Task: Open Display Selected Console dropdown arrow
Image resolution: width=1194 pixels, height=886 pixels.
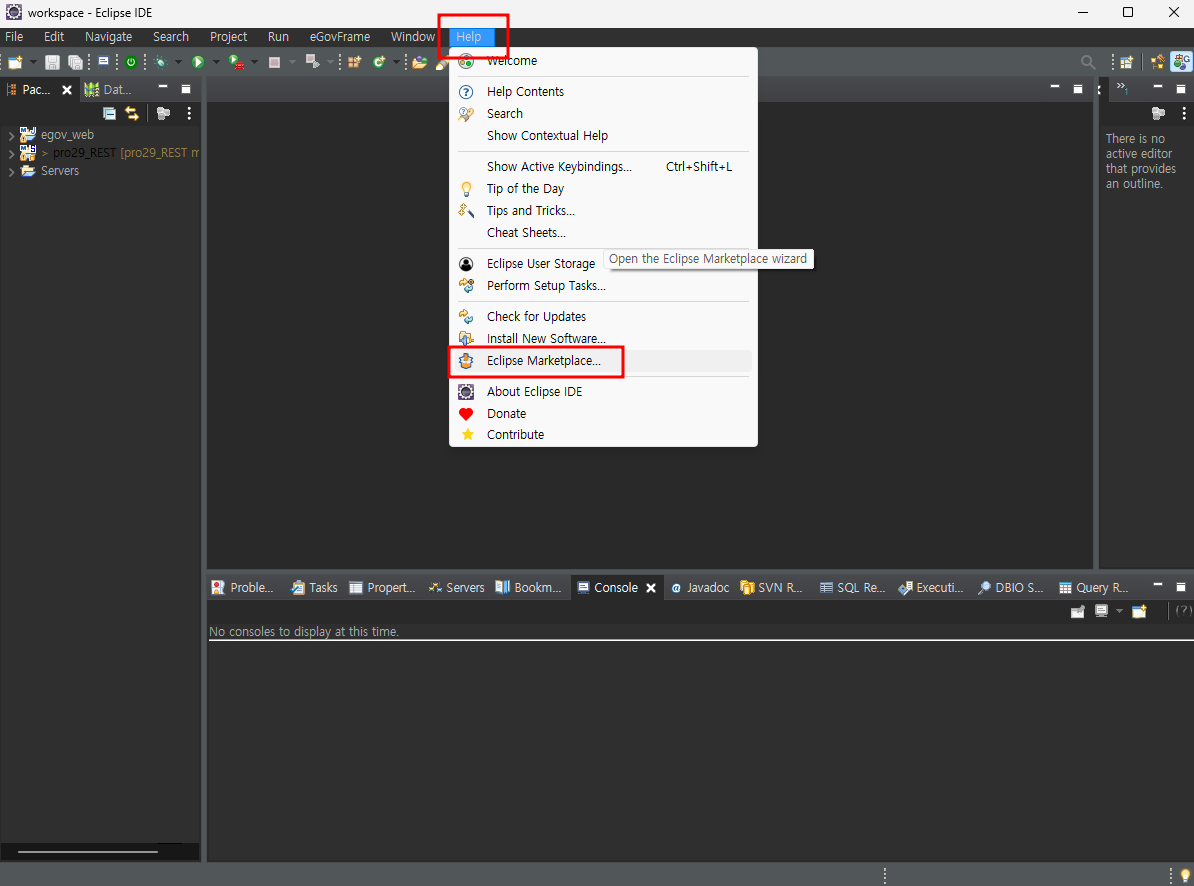Action: (x=1119, y=611)
